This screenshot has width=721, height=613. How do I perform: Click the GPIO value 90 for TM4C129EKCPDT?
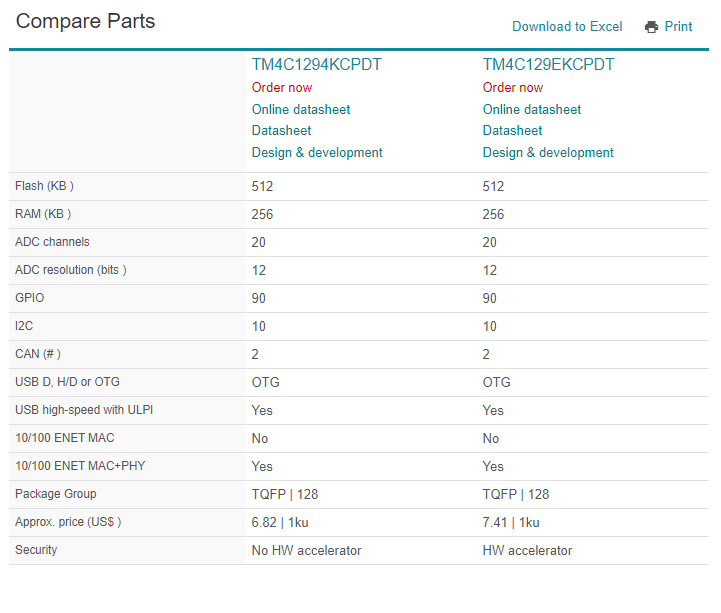[x=489, y=298]
